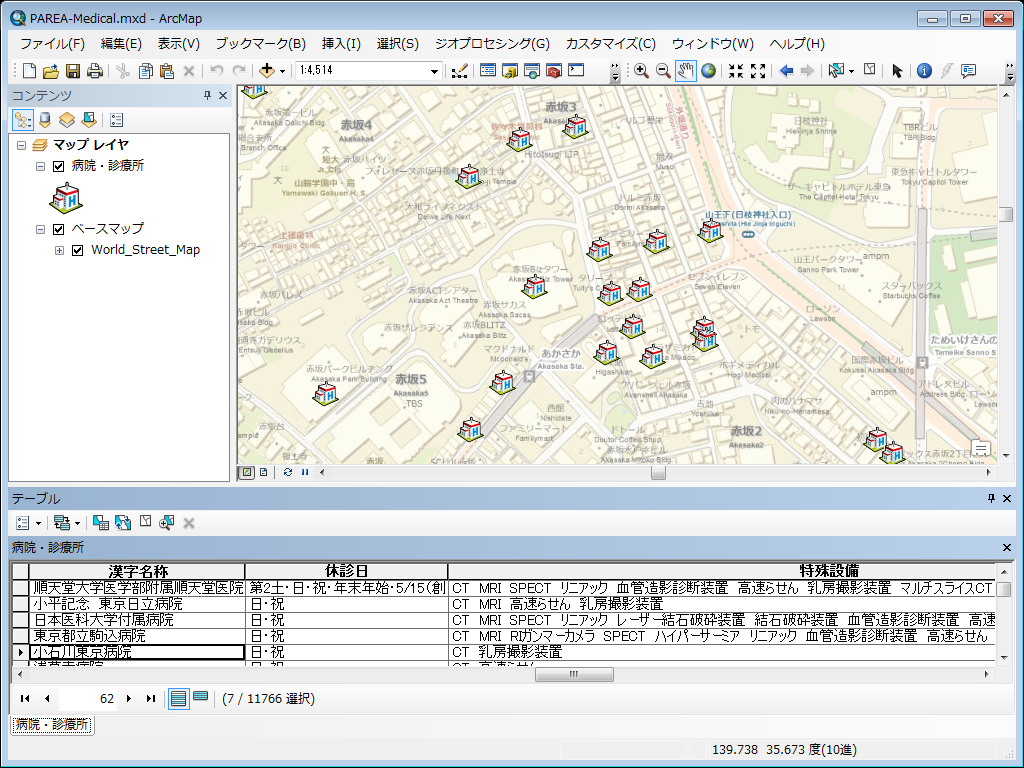Image resolution: width=1024 pixels, height=768 pixels.
Task: Open カスタマイズ(C) menu
Action: 611,44
